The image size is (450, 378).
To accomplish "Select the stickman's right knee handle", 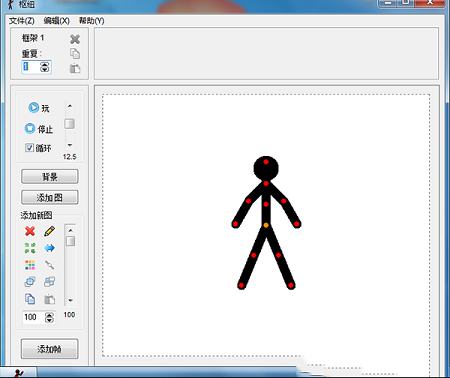I will (278, 255).
